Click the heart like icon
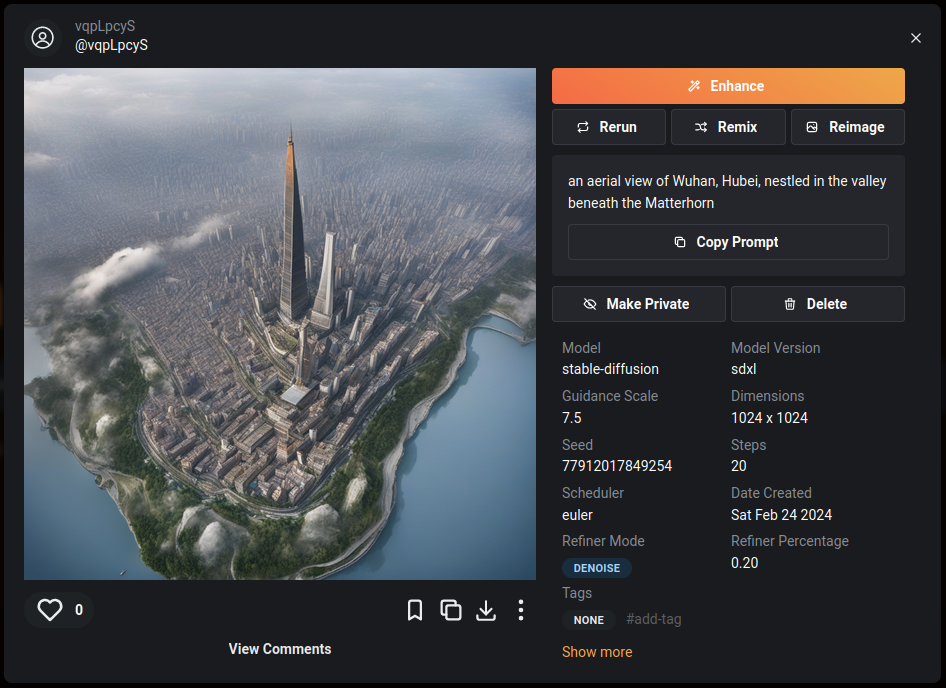 pos(50,610)
